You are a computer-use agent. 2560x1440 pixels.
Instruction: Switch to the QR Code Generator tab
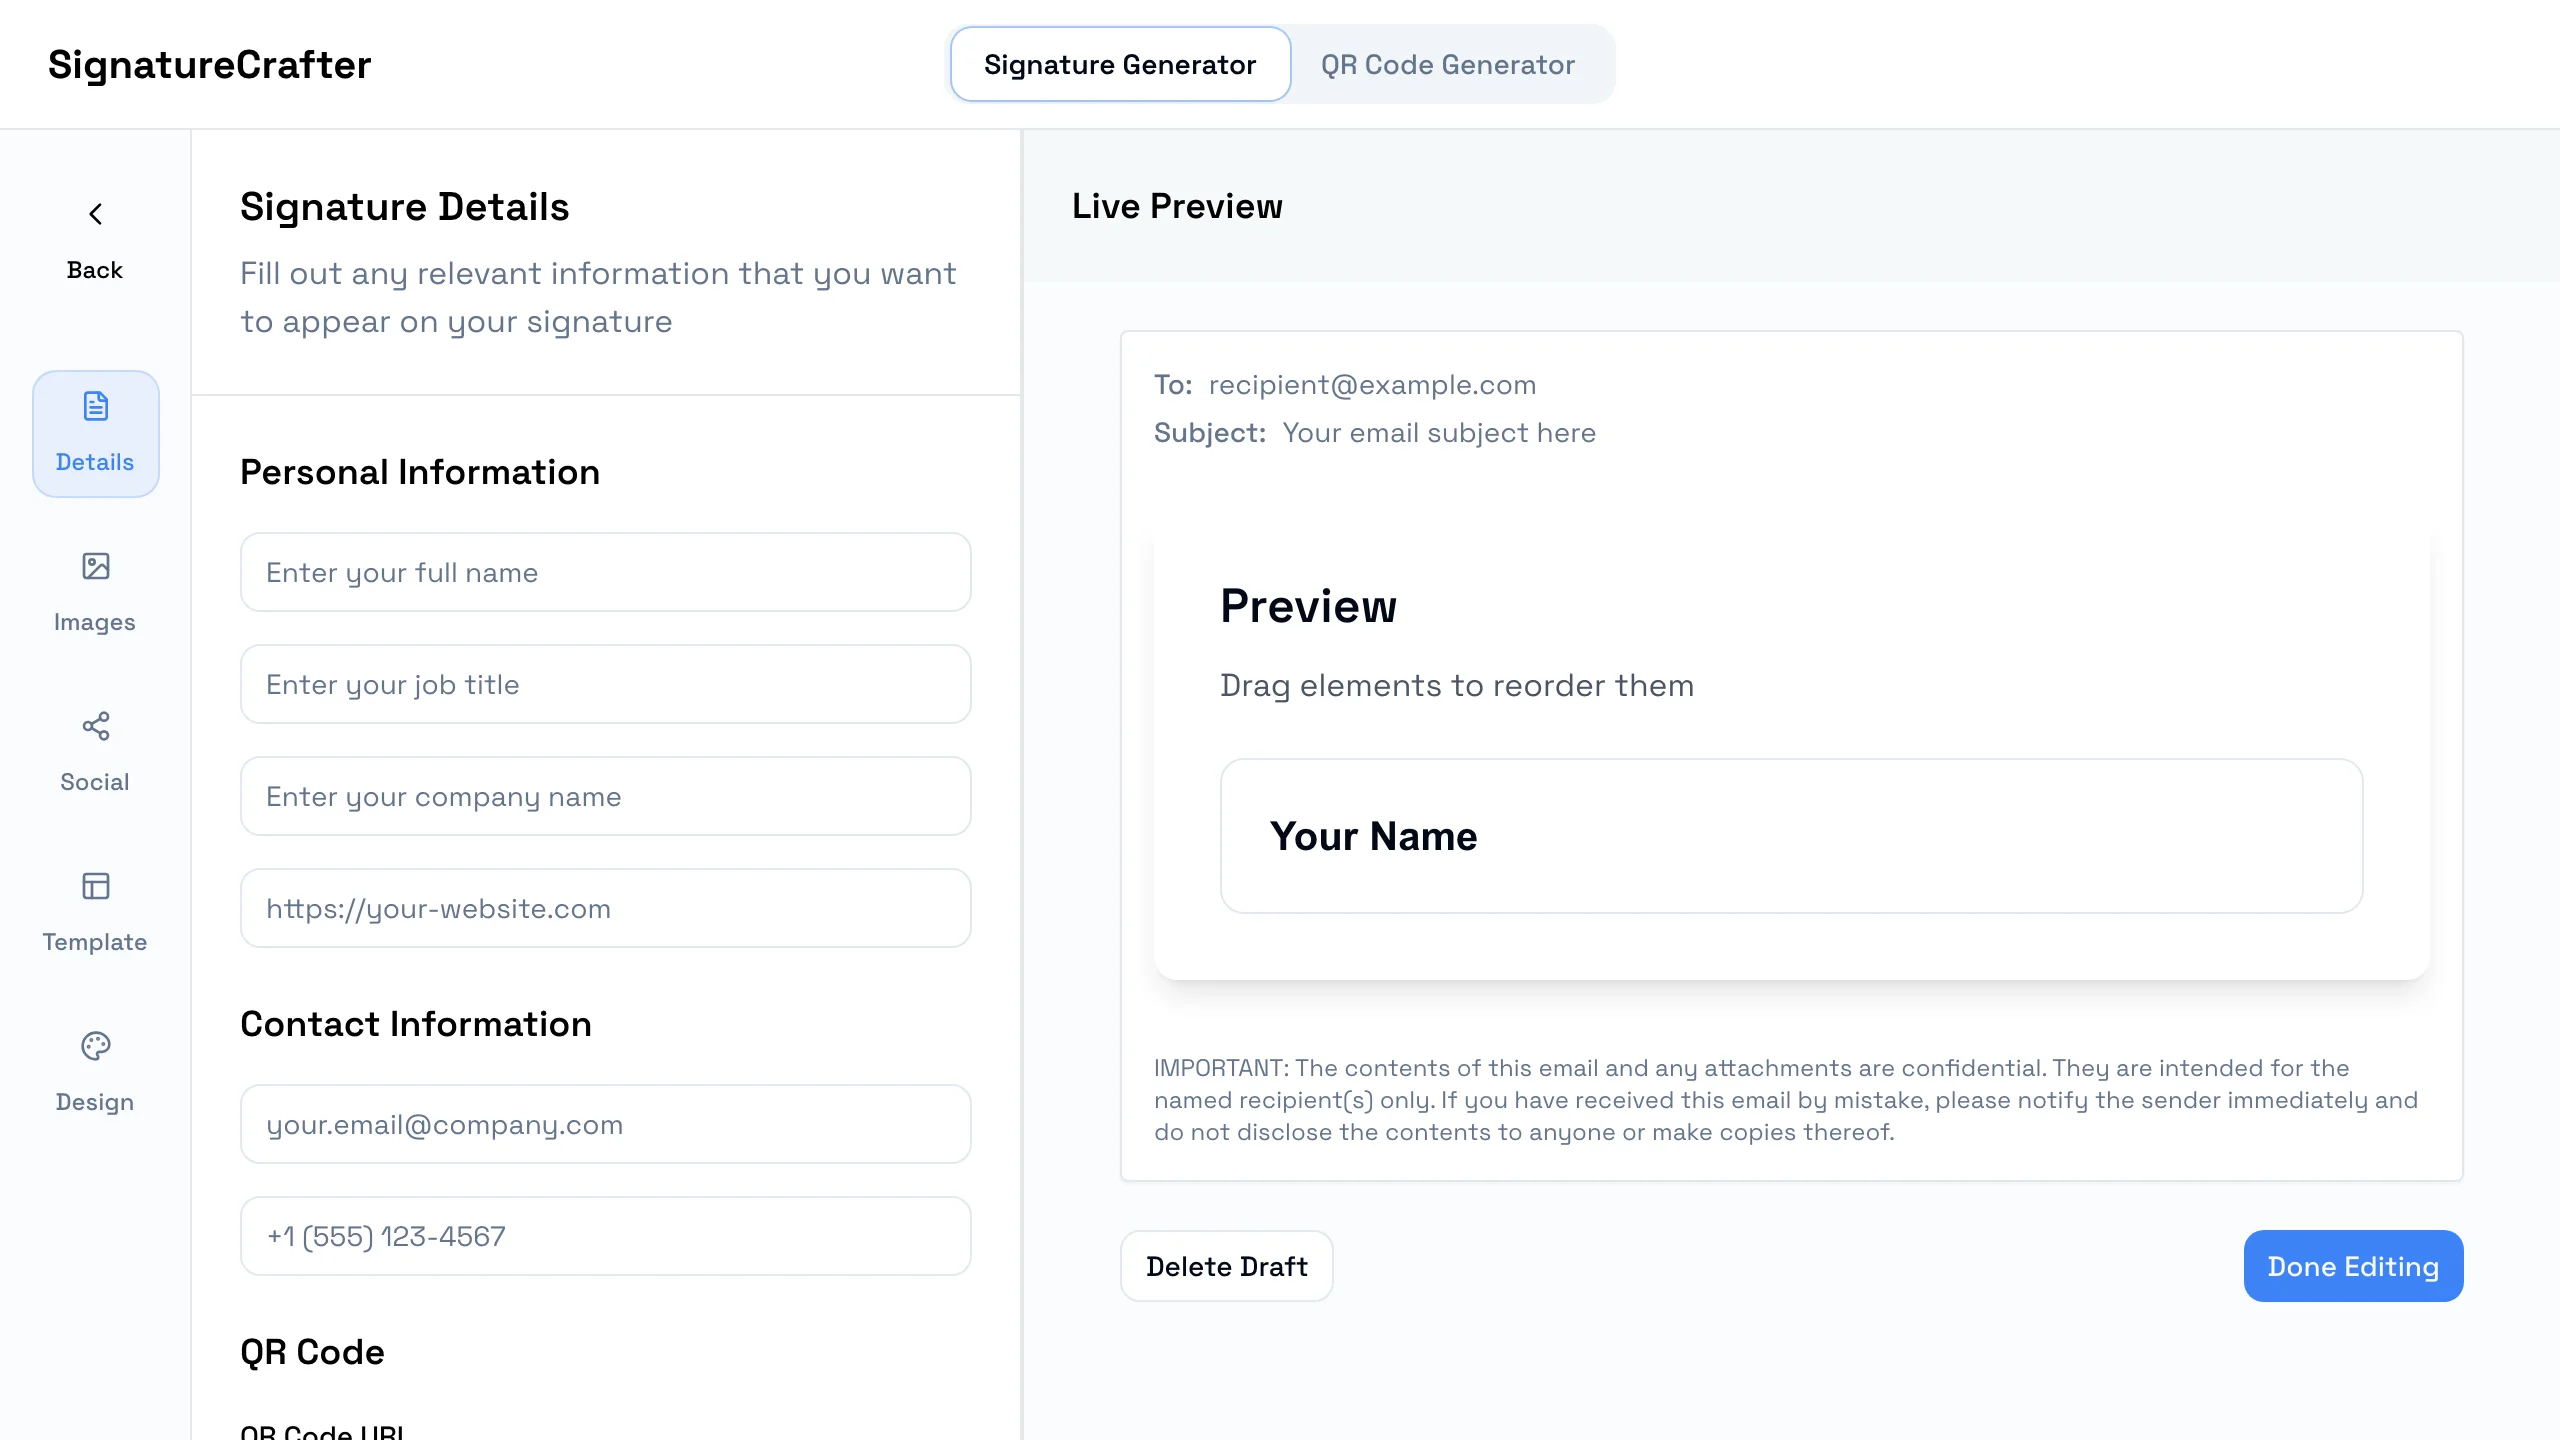pyautogui.click(x=1447, y=64)
